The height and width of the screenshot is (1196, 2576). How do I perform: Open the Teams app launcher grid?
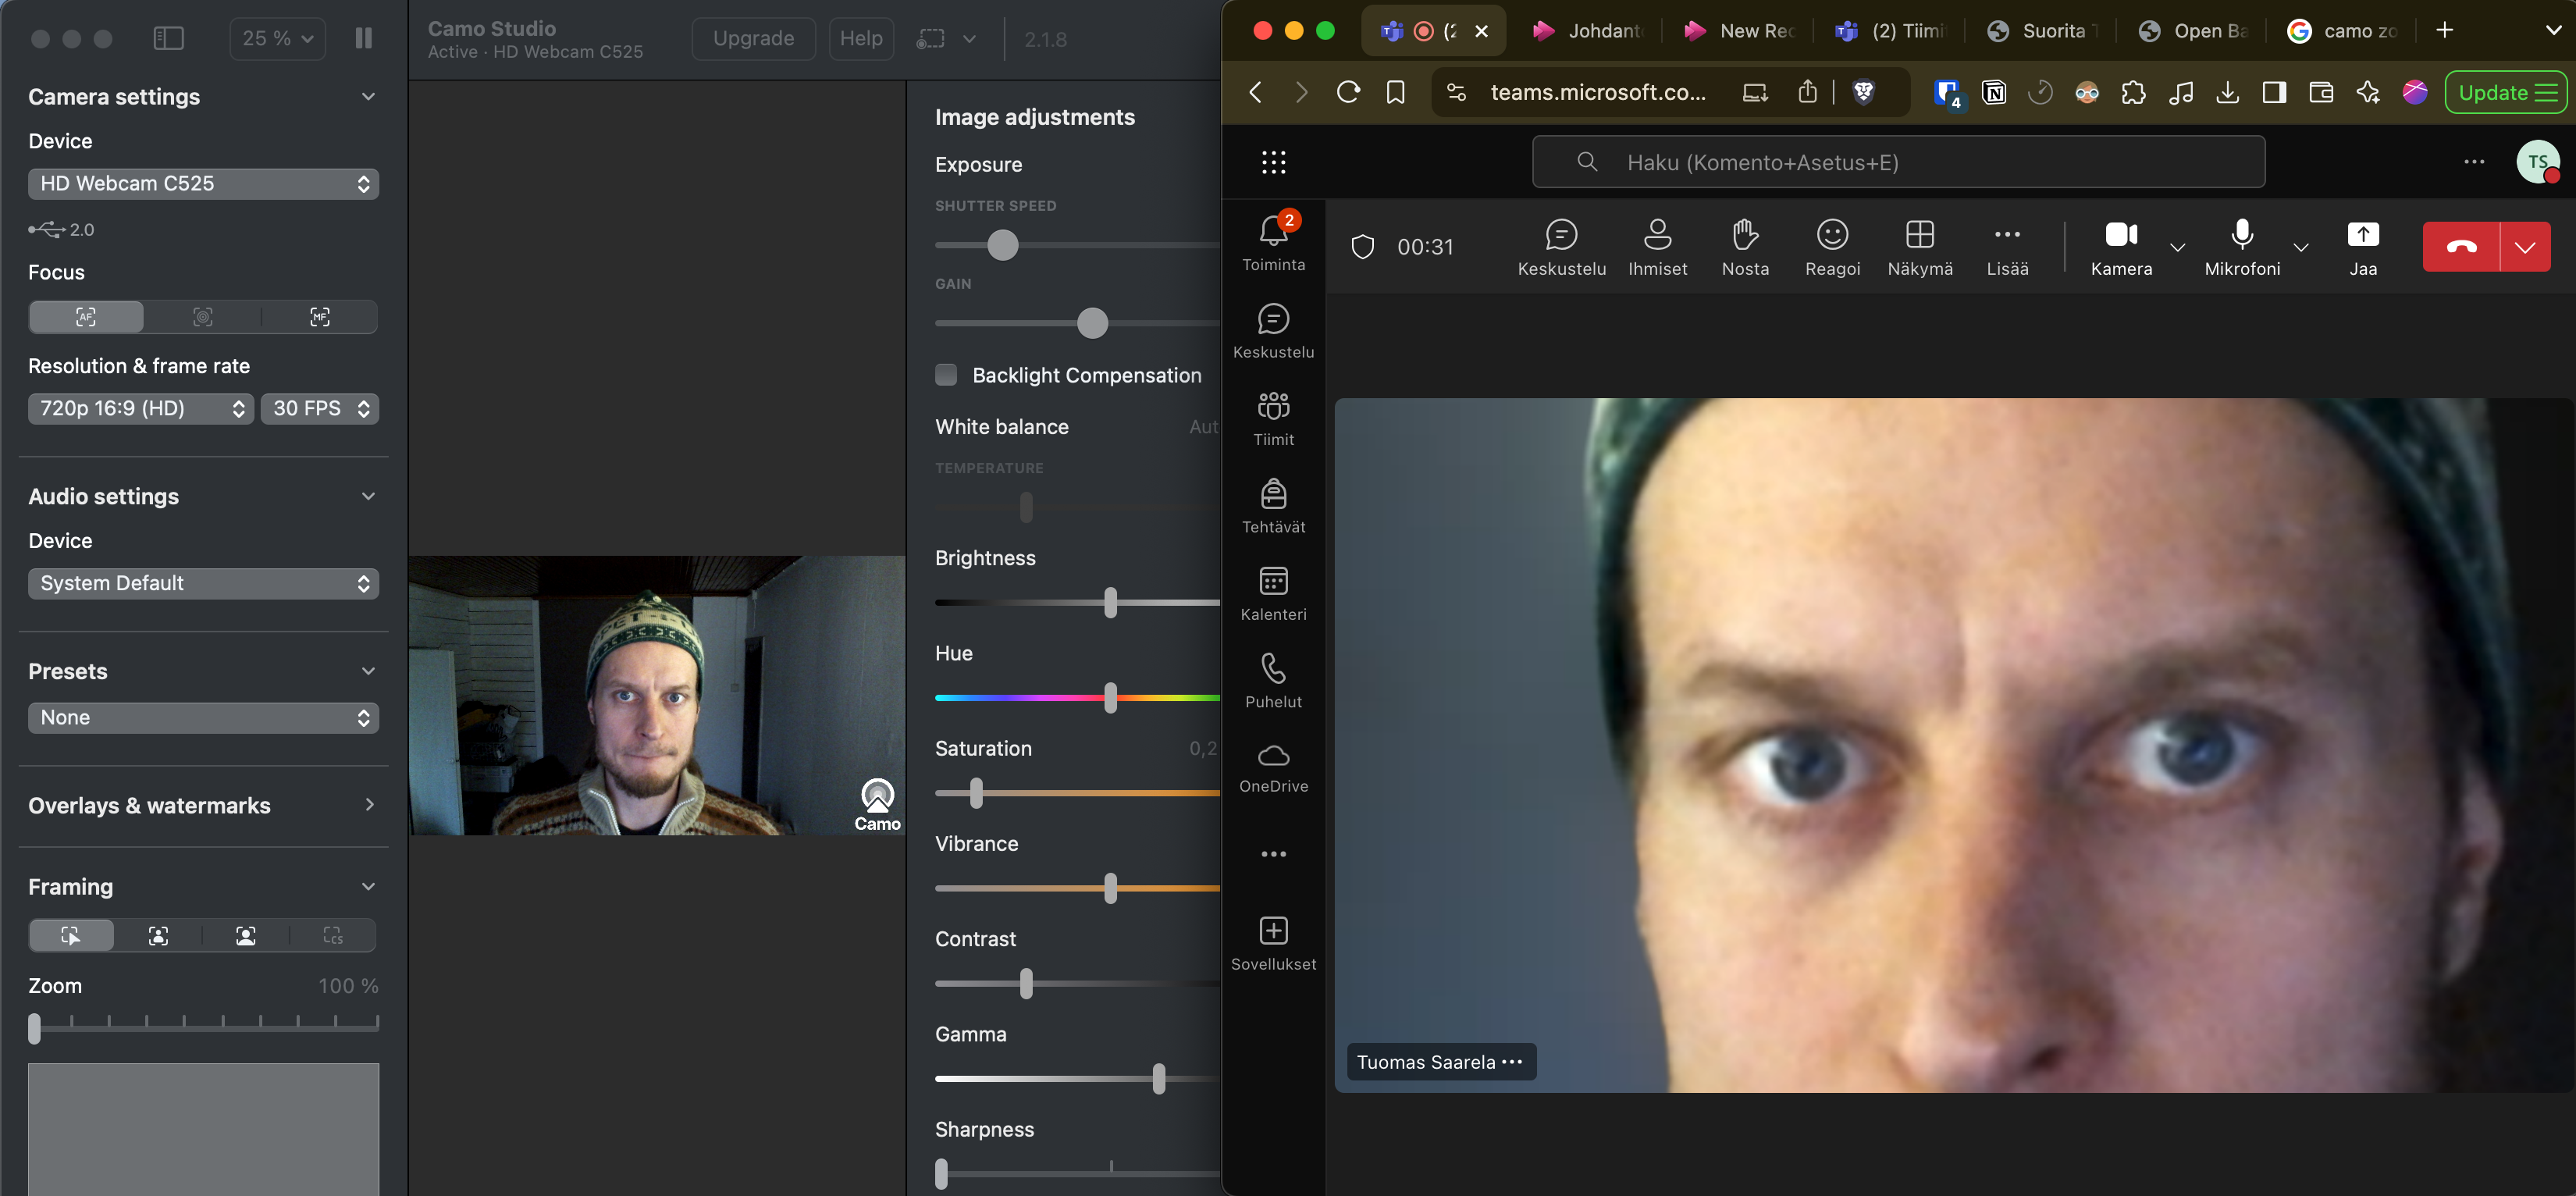1274,162
